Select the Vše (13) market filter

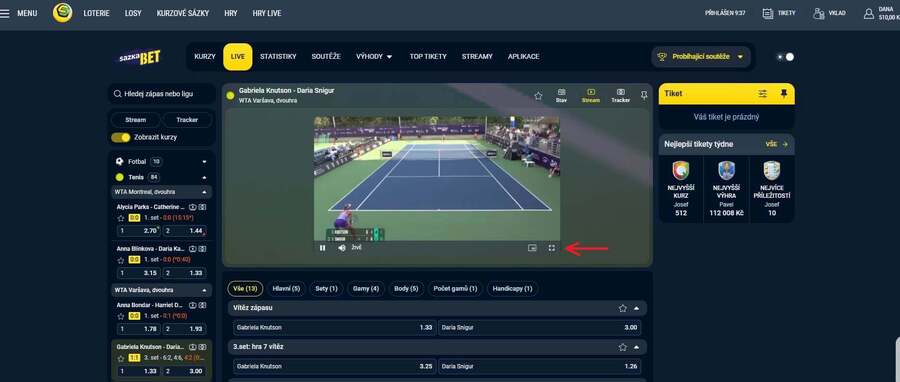coord(246,289)
